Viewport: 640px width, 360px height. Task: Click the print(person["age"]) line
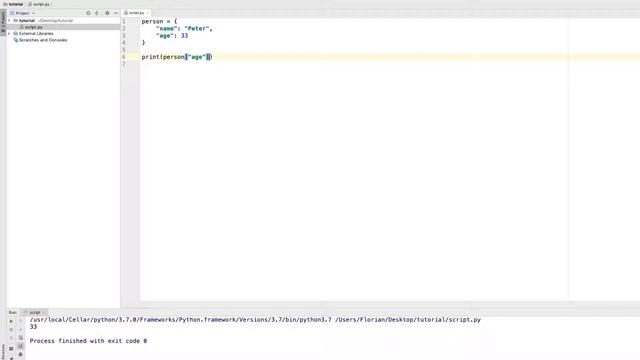coord(177,57)
